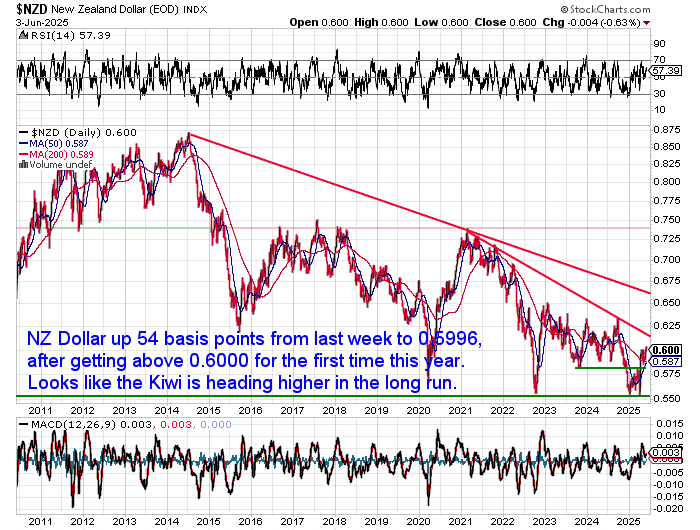700x530 pixels.
Task: Click the price axis label '0.750'
Action: (667, 220)
